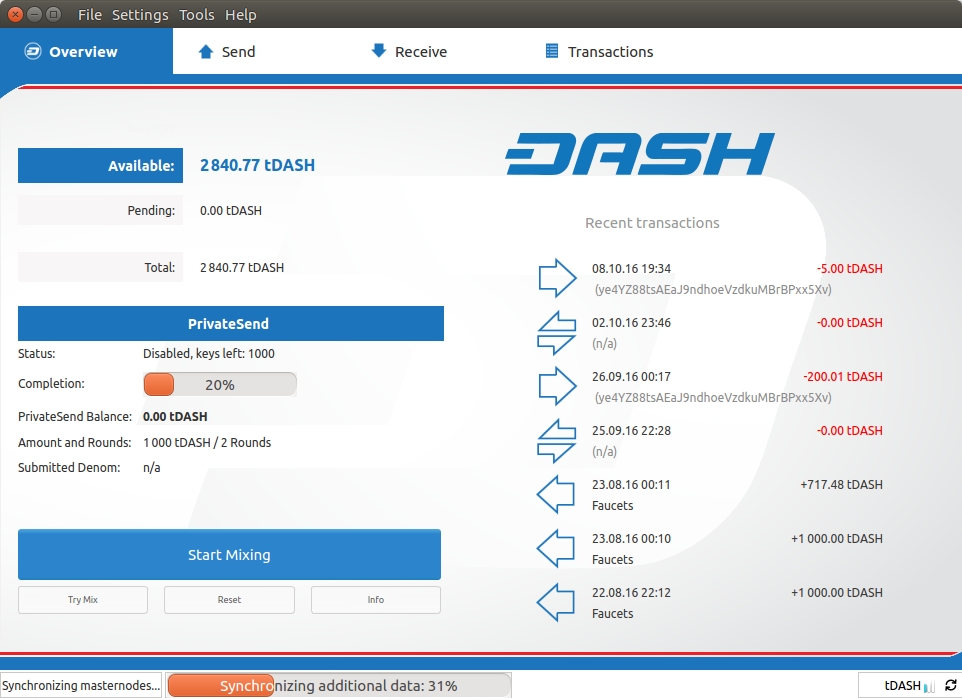Click the down arrow icon beside Receive
The width and height of the screenshot is (962, 700).
click(379, 51)
